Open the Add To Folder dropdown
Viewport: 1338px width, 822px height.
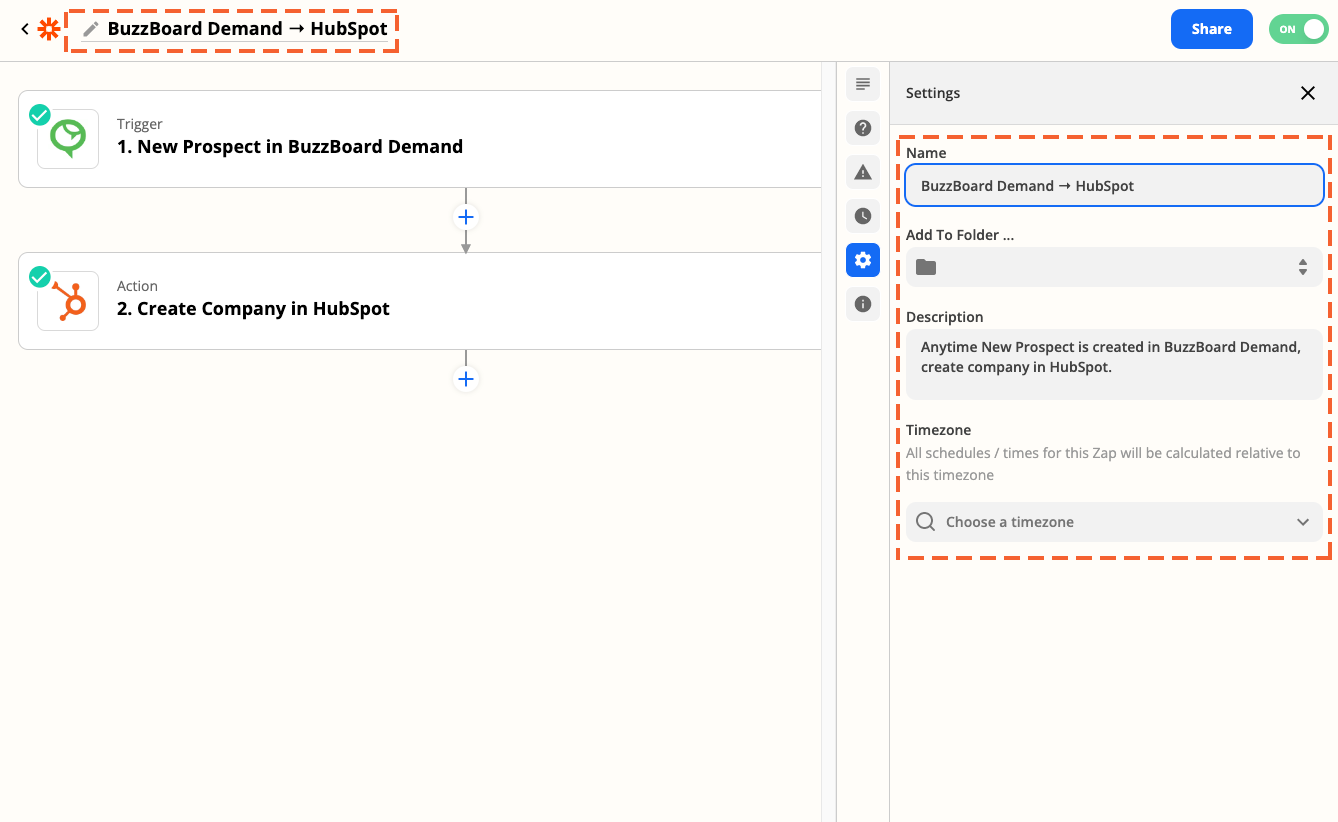(x=1114, y=267)
